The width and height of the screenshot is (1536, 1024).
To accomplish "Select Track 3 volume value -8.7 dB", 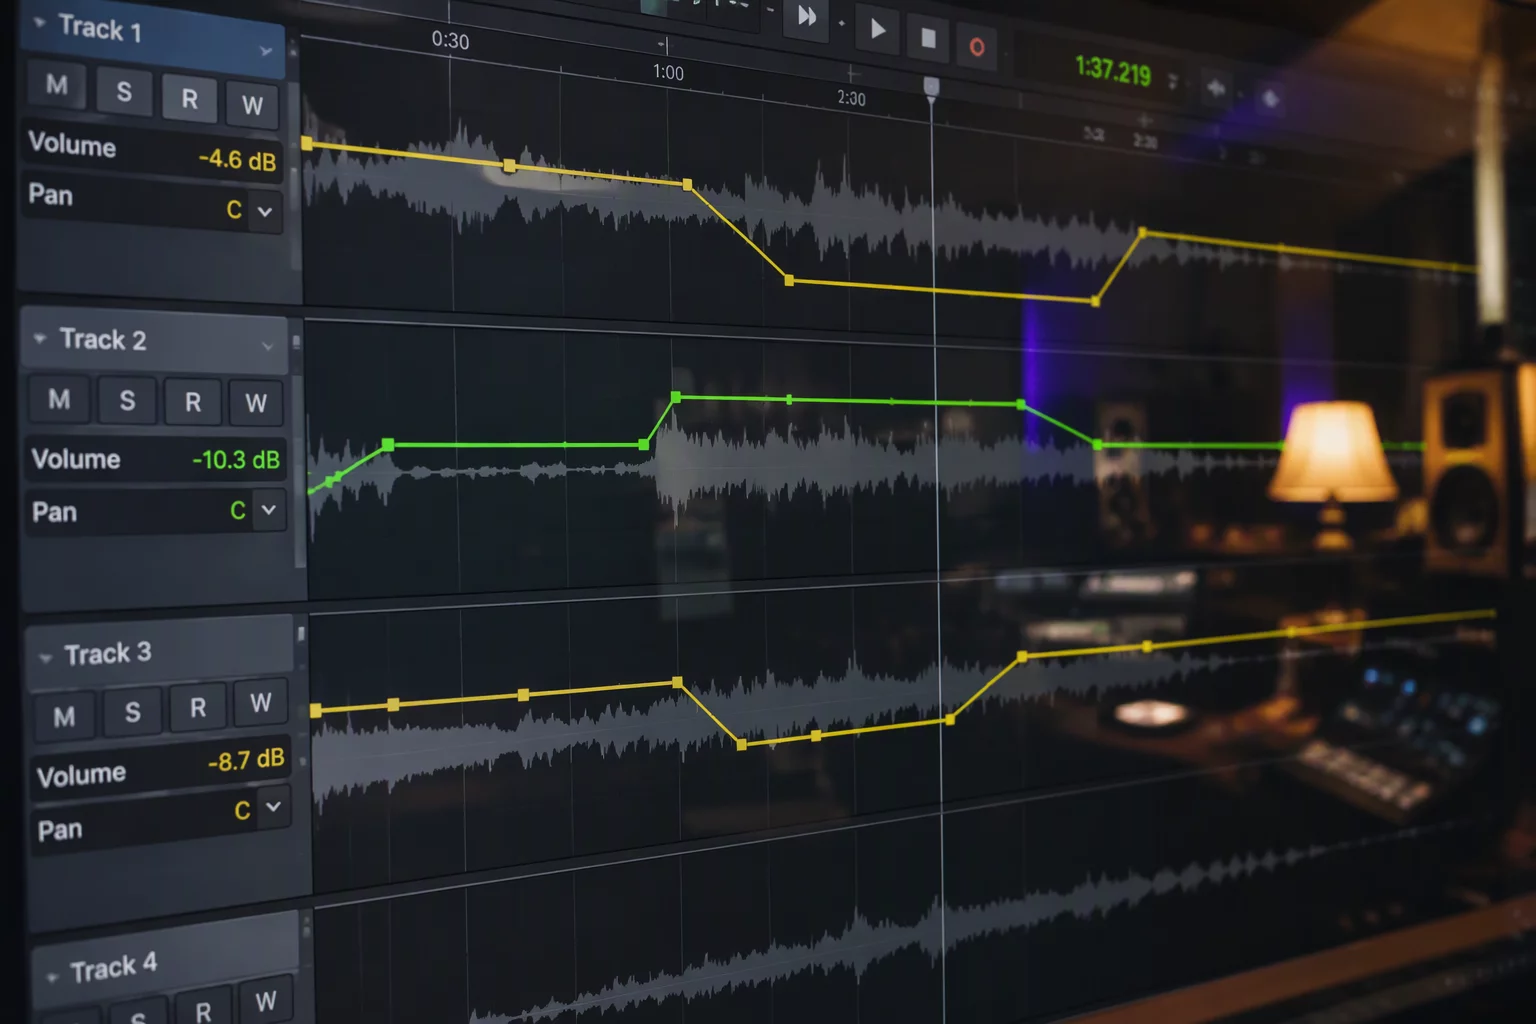I will click(246, 760).
